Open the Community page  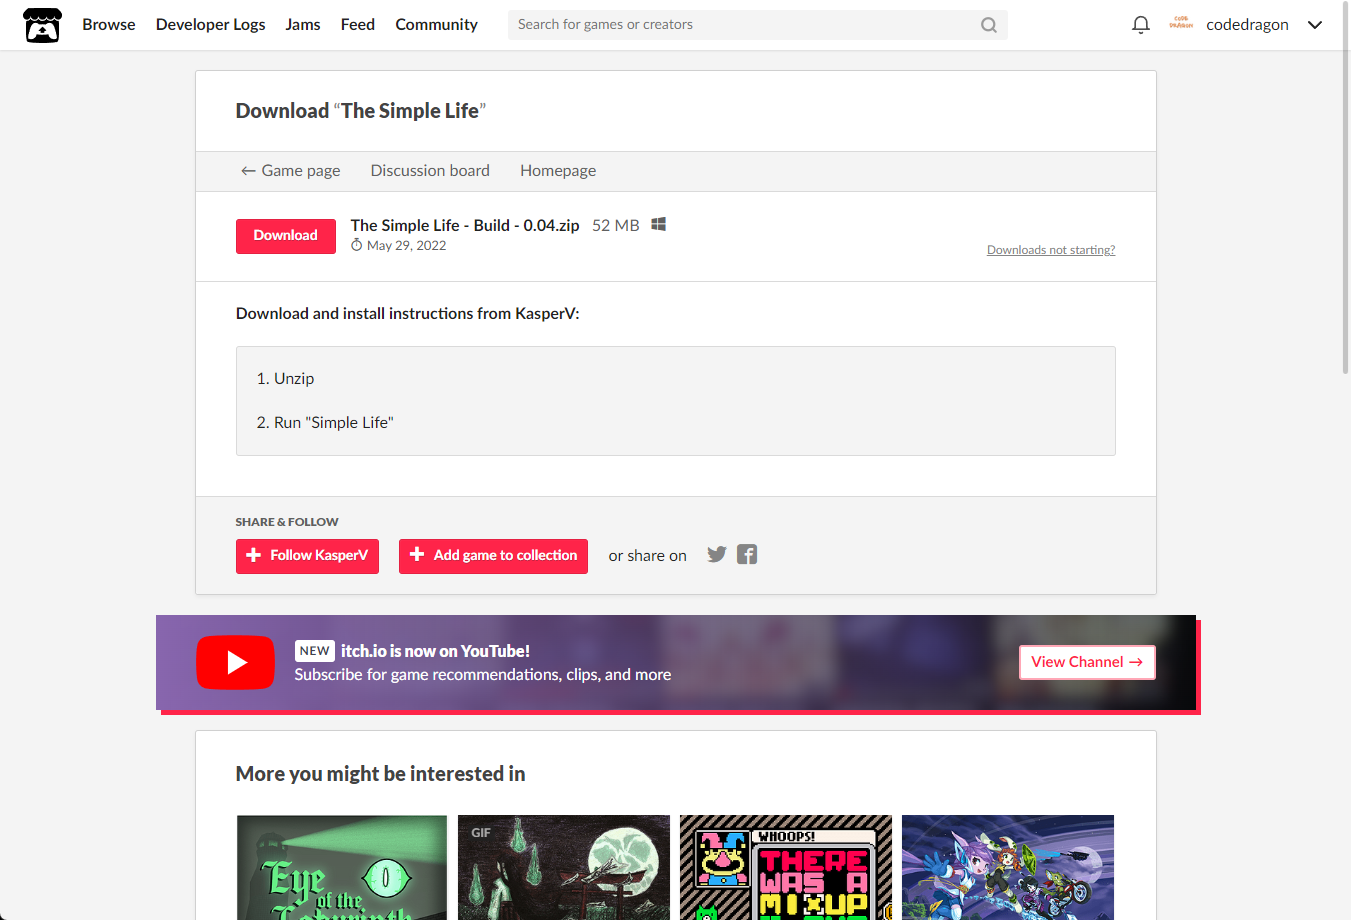click(x=436, y=24)
